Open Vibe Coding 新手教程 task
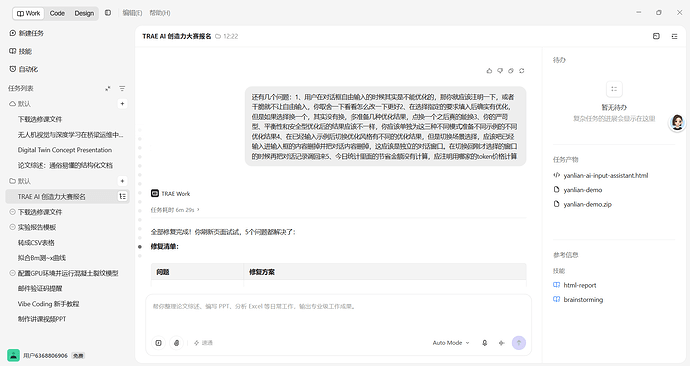 coord(48,304)
